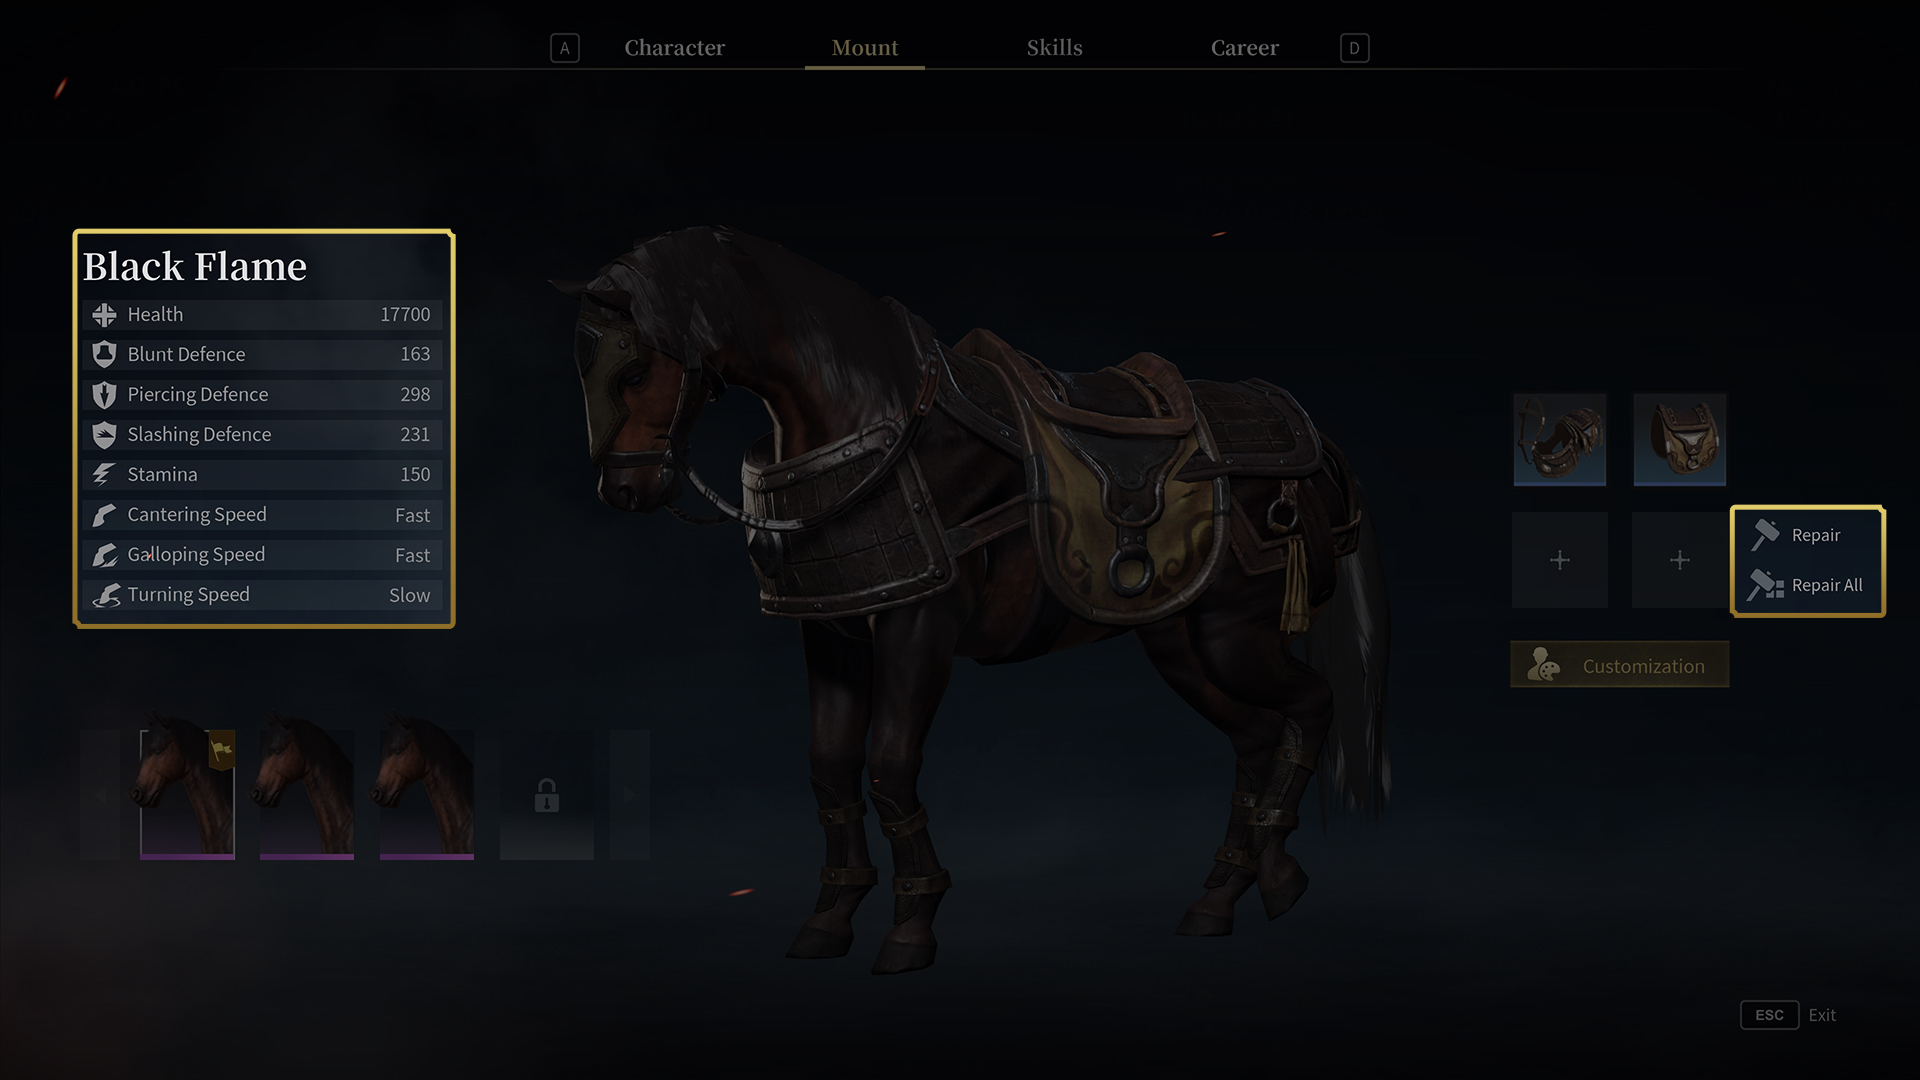The height and width of the screenshot is (1080, 1920).
Task: Click the locked mount slot padlock
Action: point(546,796)
